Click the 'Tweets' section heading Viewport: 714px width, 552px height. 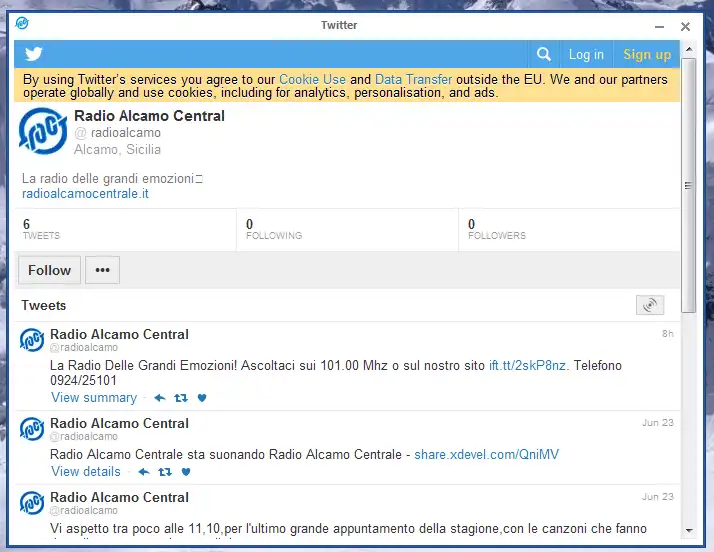pos(44,305)
